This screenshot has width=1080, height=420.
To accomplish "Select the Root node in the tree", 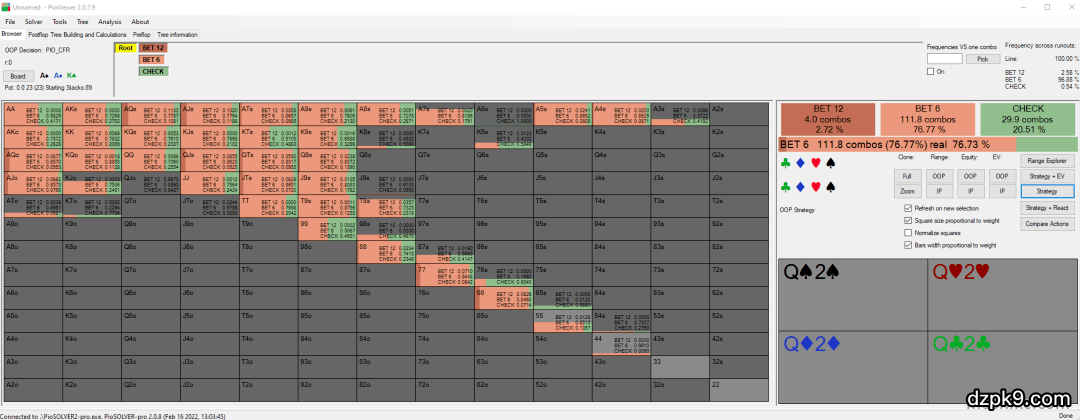I will pyautogui.click(x=125, y=47).
